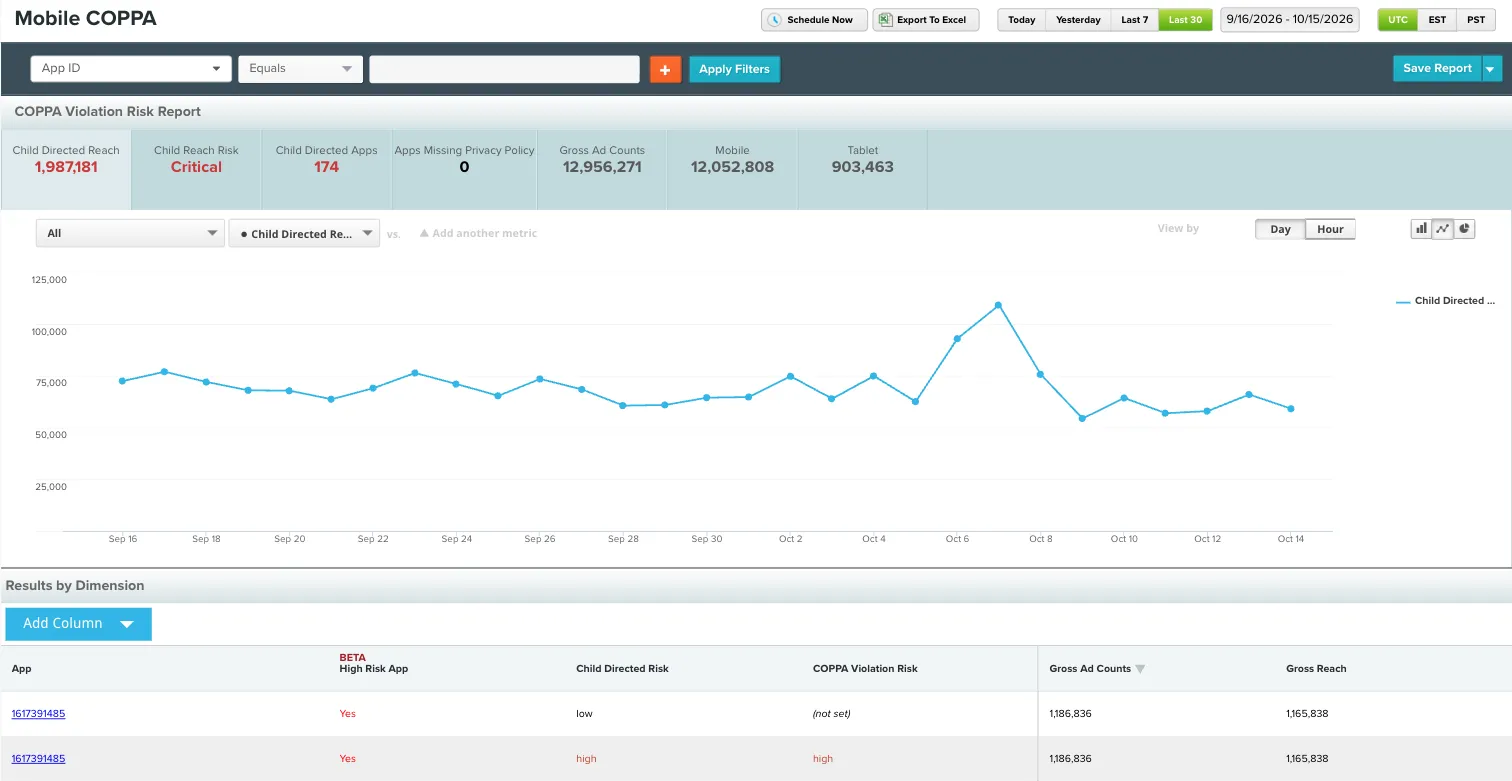Add a filter with the orange plus
This screenshot has height=781, width=1512.
(665, 69)
